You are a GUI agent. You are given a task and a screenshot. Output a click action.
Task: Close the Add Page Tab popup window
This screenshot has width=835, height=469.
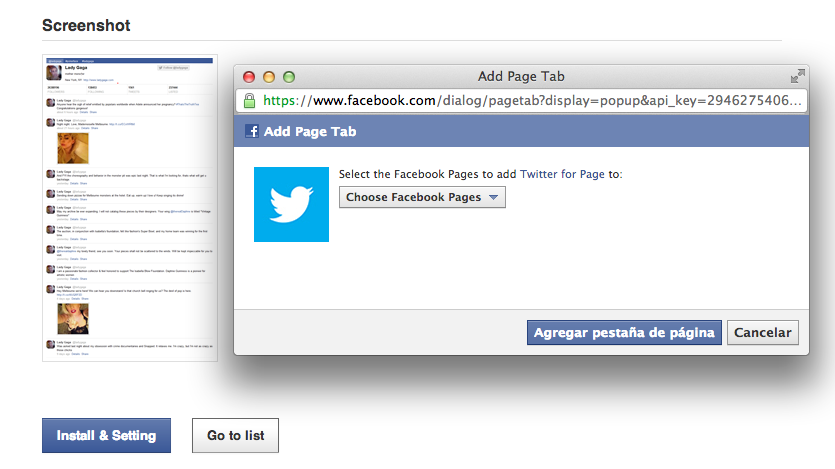tap(249, 77)
